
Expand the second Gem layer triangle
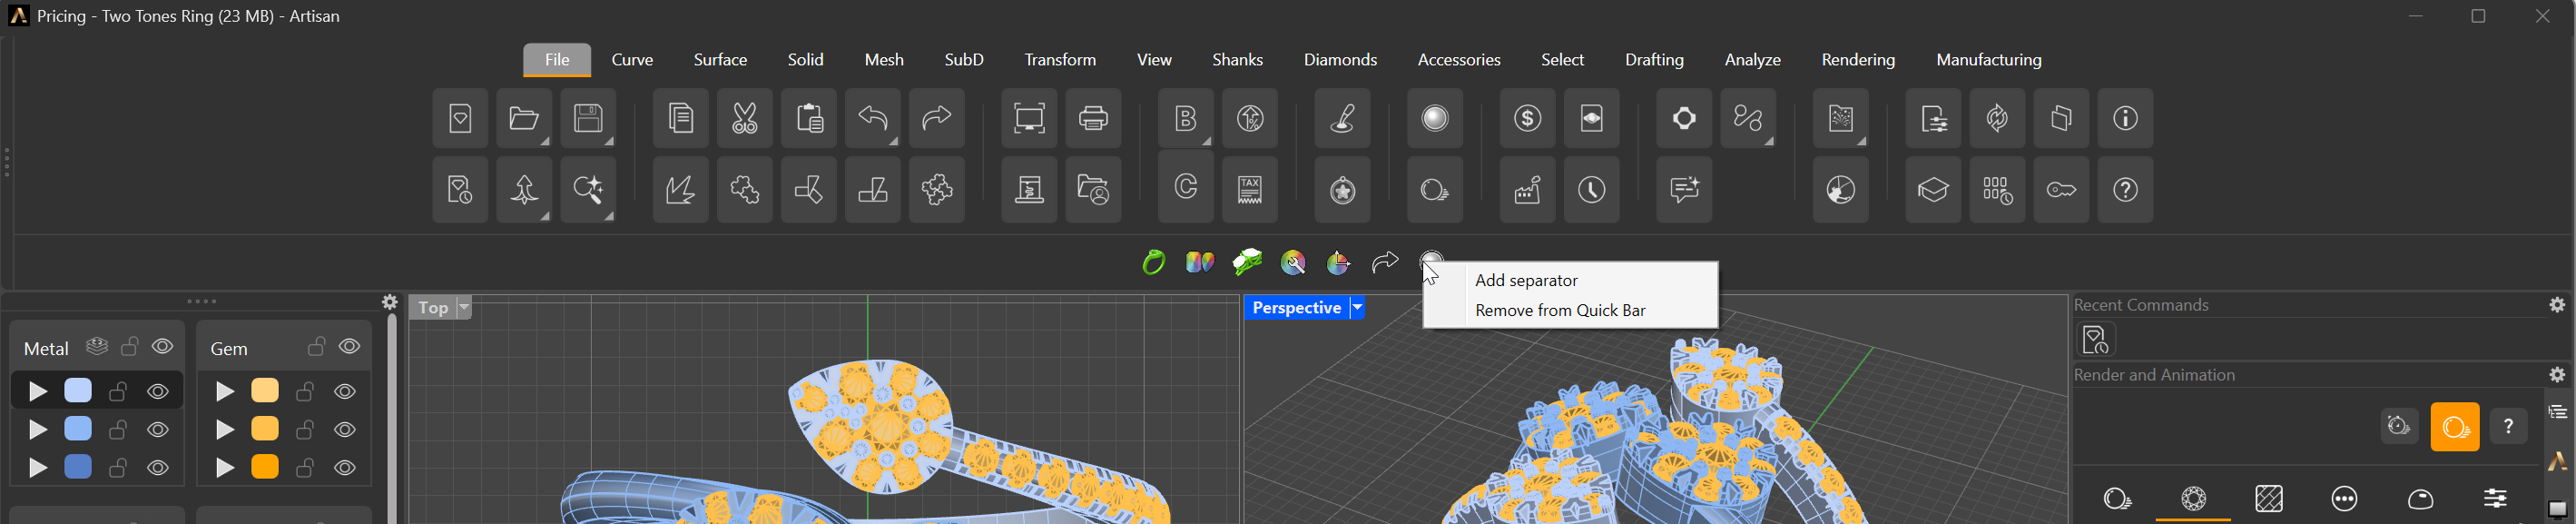[225, 430]
